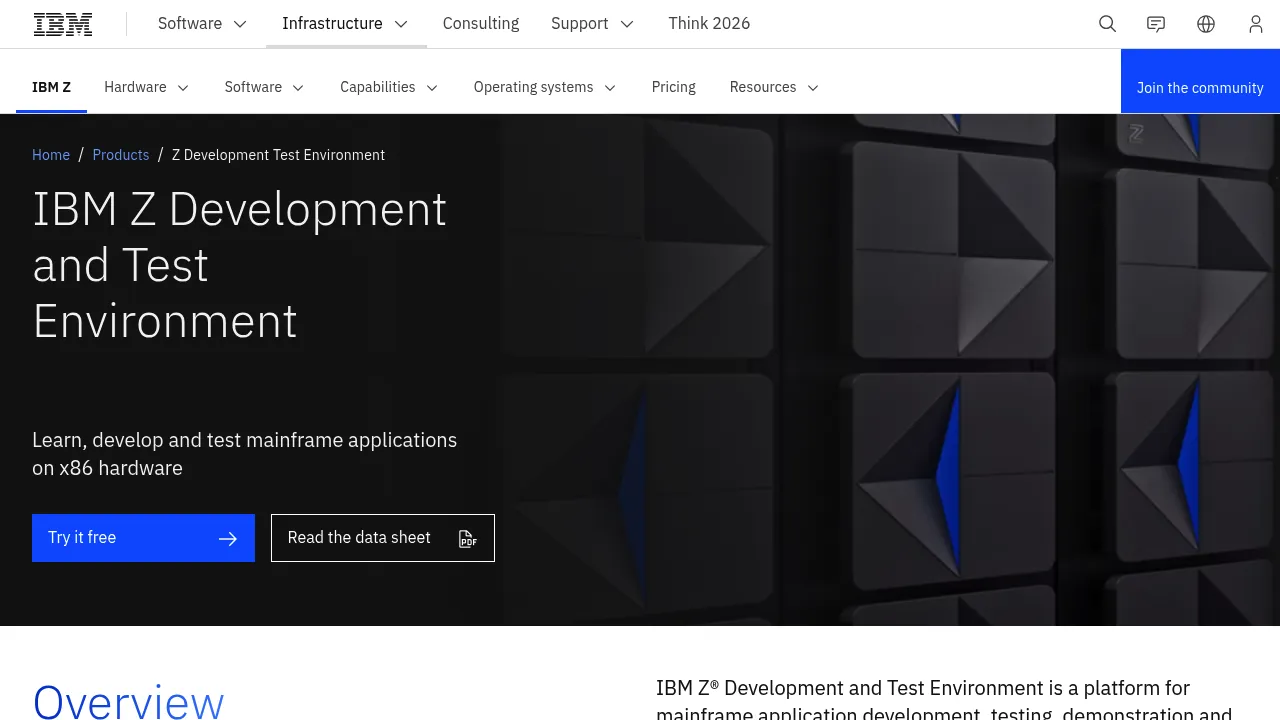Open the chat icon in the header
This screenshot has width=1280, height=720.
(x=1156, y=24)
